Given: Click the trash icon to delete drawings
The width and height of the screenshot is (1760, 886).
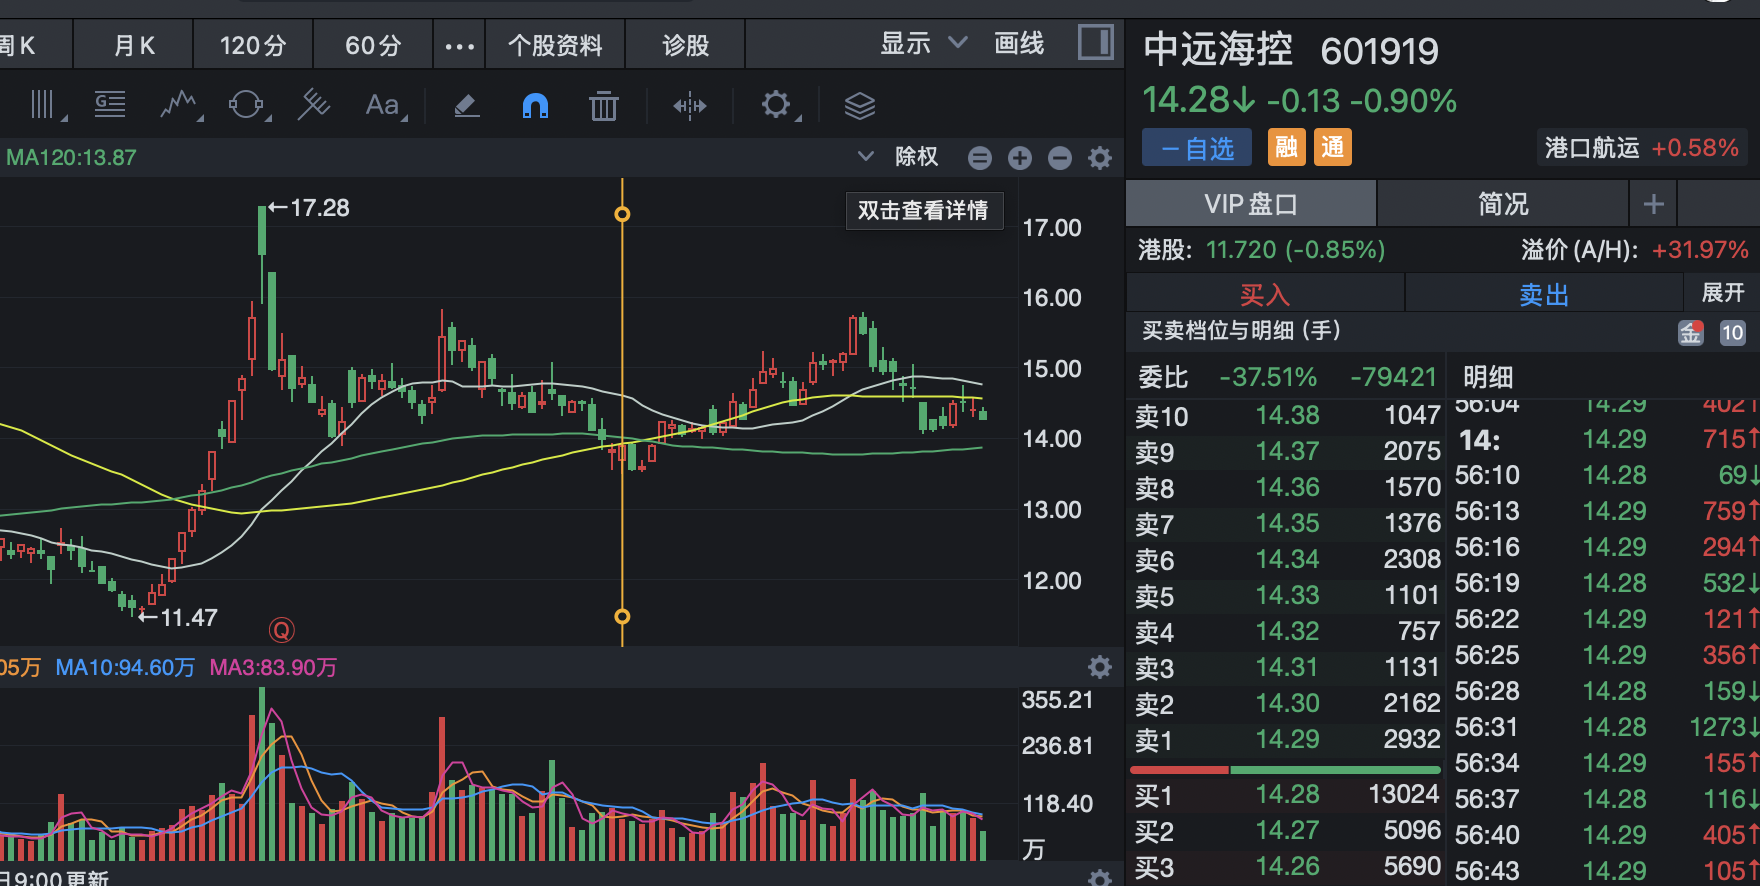Looking at the screenshot, I should [604, 105].
